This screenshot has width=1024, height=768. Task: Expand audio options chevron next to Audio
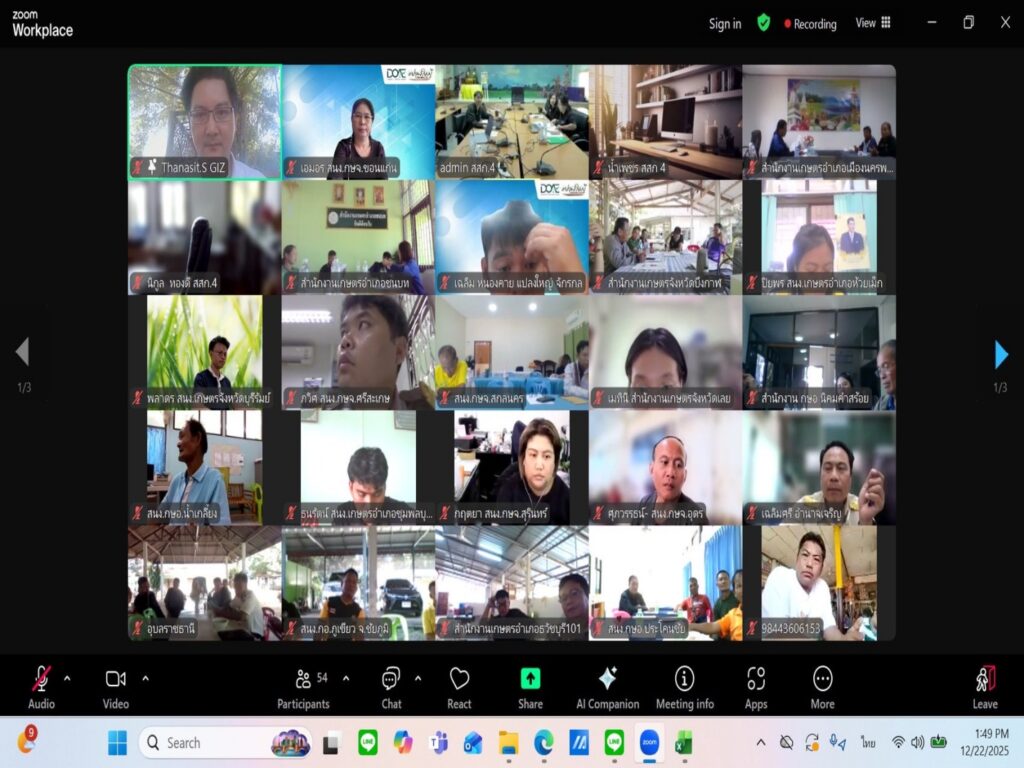point(67,678)
